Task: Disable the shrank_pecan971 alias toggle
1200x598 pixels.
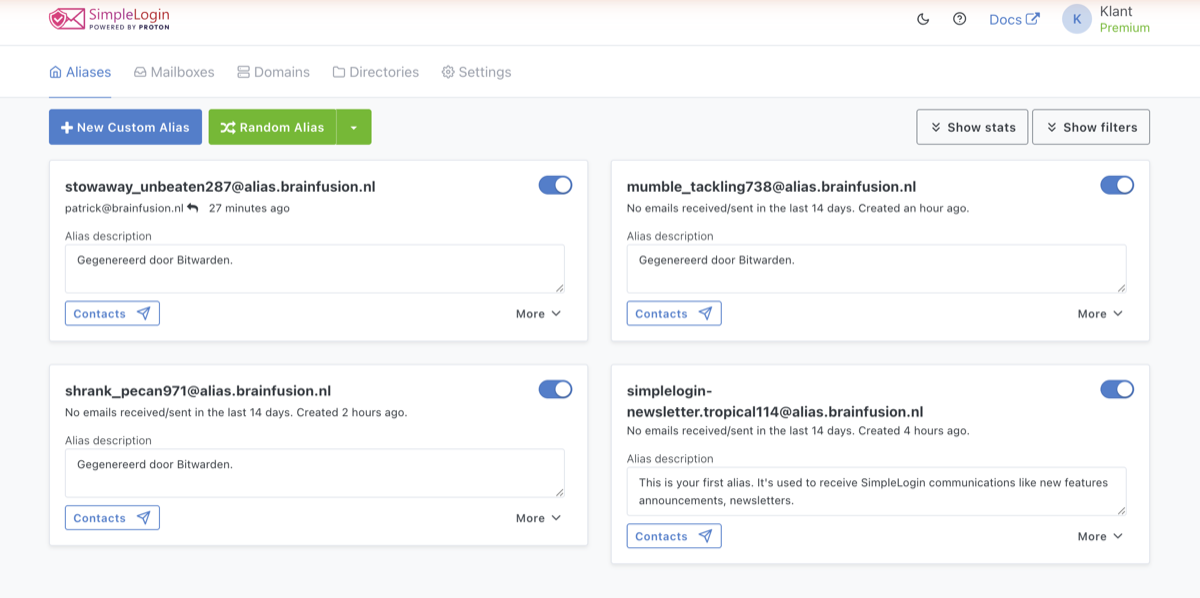Action: 555,389
